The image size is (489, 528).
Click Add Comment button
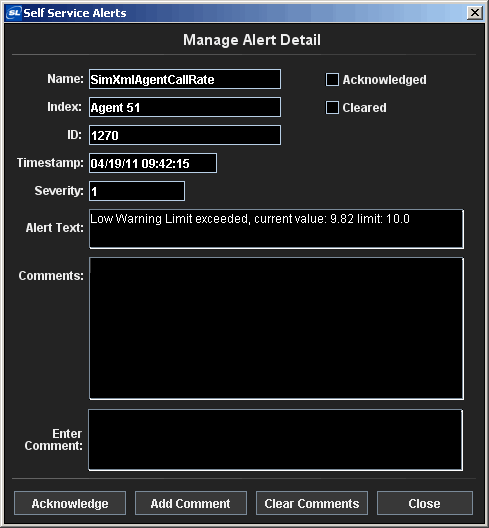191,503
